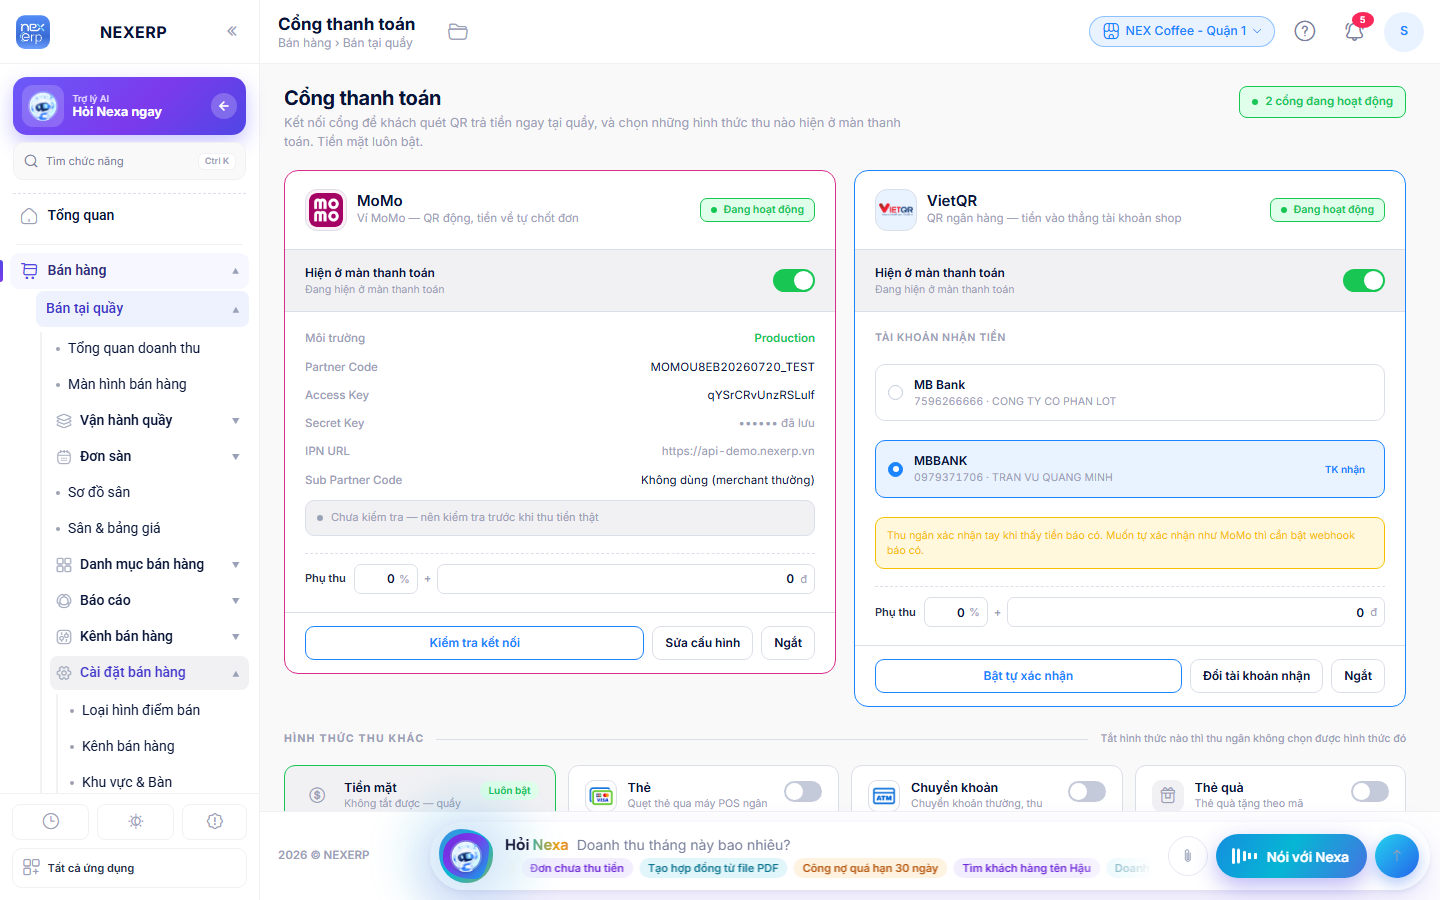Attach a file with the paperclip icon
This screenshot has width=1440, height=900.
(x=1187, y=856)
